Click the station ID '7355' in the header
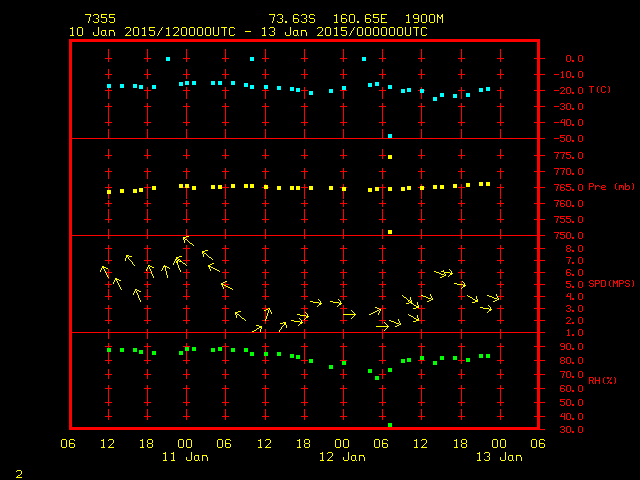The image size is (640, 480). [100, 19]
